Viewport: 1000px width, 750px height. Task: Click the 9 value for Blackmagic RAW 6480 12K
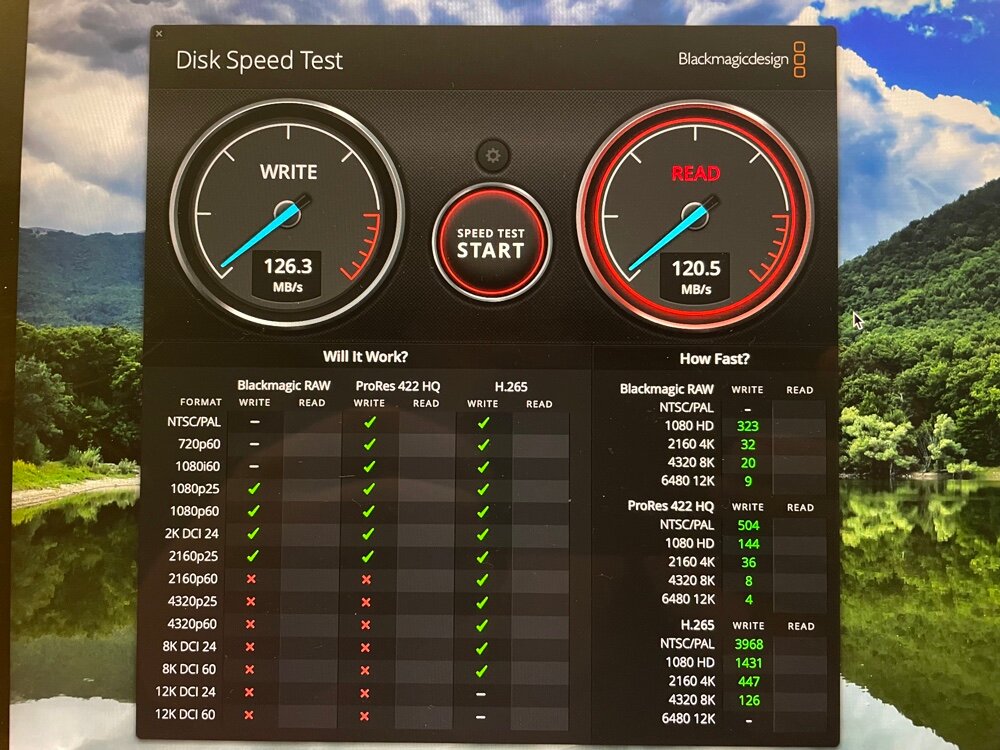tap(748, 482)
